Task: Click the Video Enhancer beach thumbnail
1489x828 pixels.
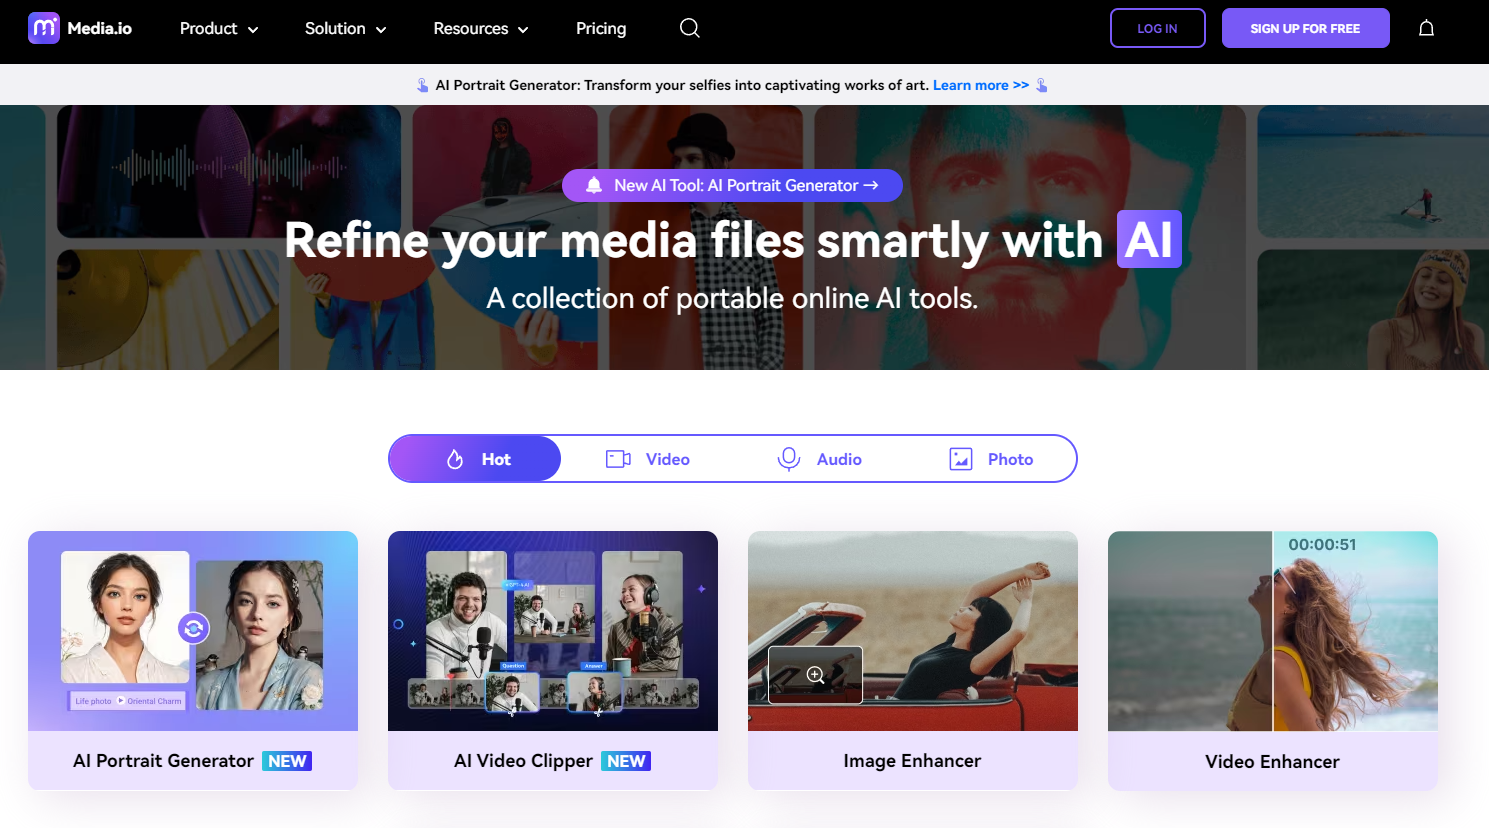Action: [x=1273, y=631]
